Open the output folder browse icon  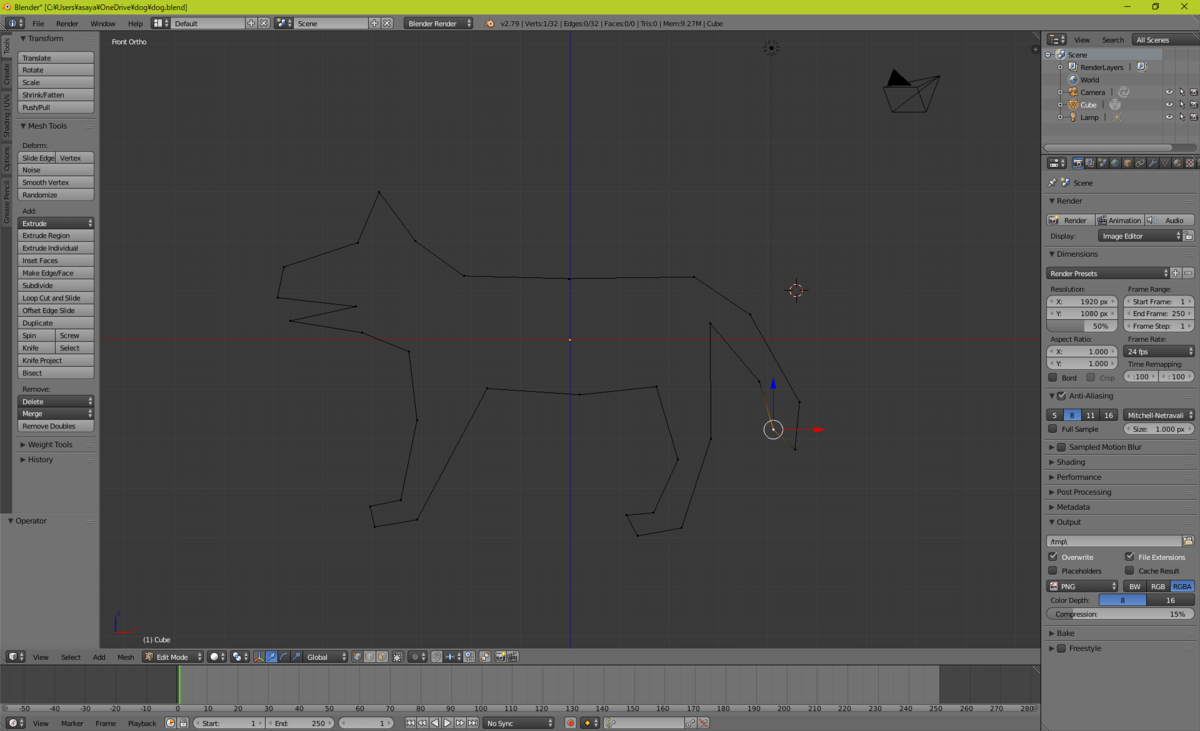click(1188, 541)
